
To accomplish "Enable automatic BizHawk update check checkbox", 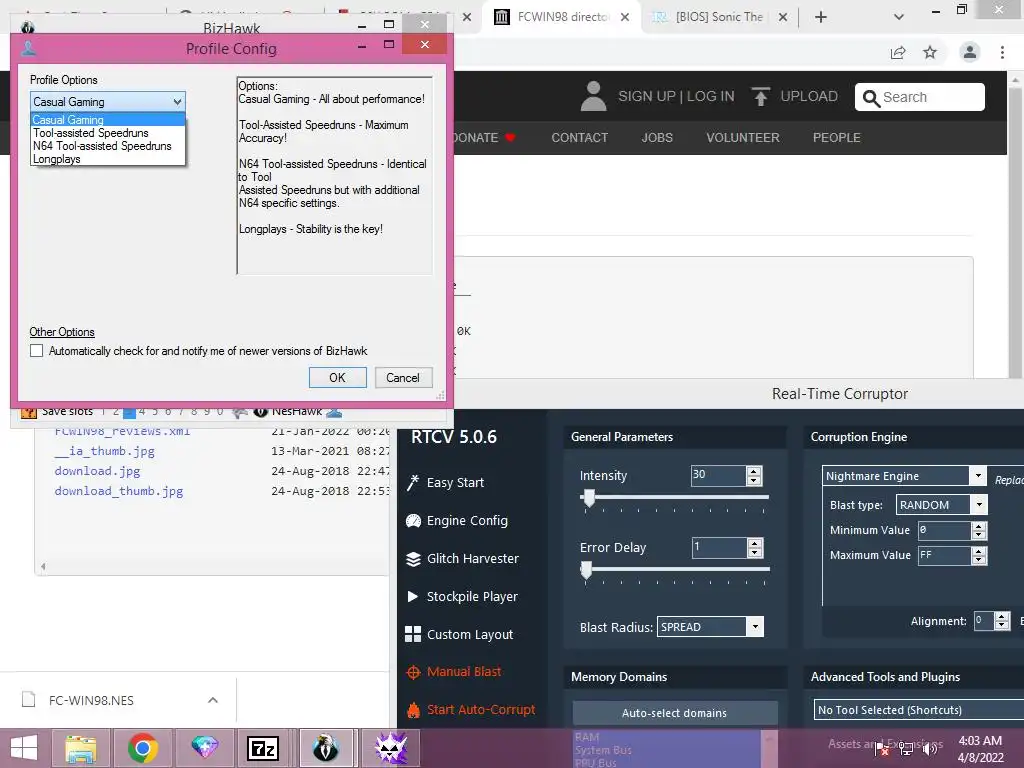I will point(37,351).
